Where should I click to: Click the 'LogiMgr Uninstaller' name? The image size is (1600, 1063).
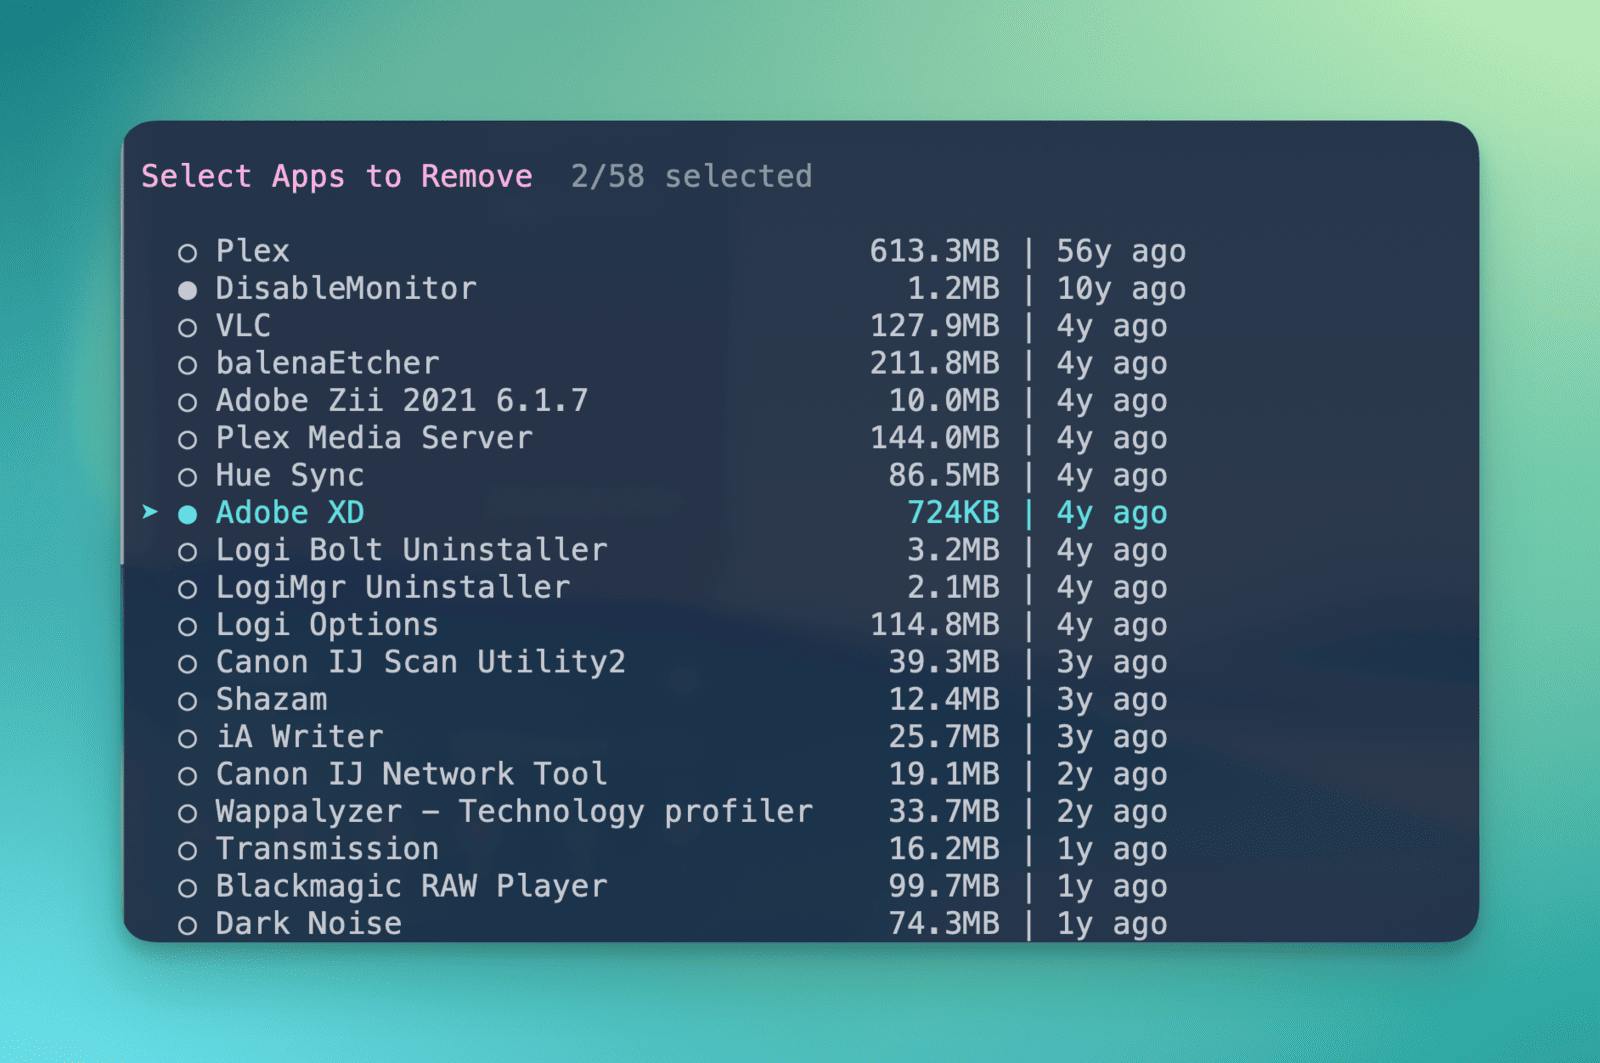393,587
